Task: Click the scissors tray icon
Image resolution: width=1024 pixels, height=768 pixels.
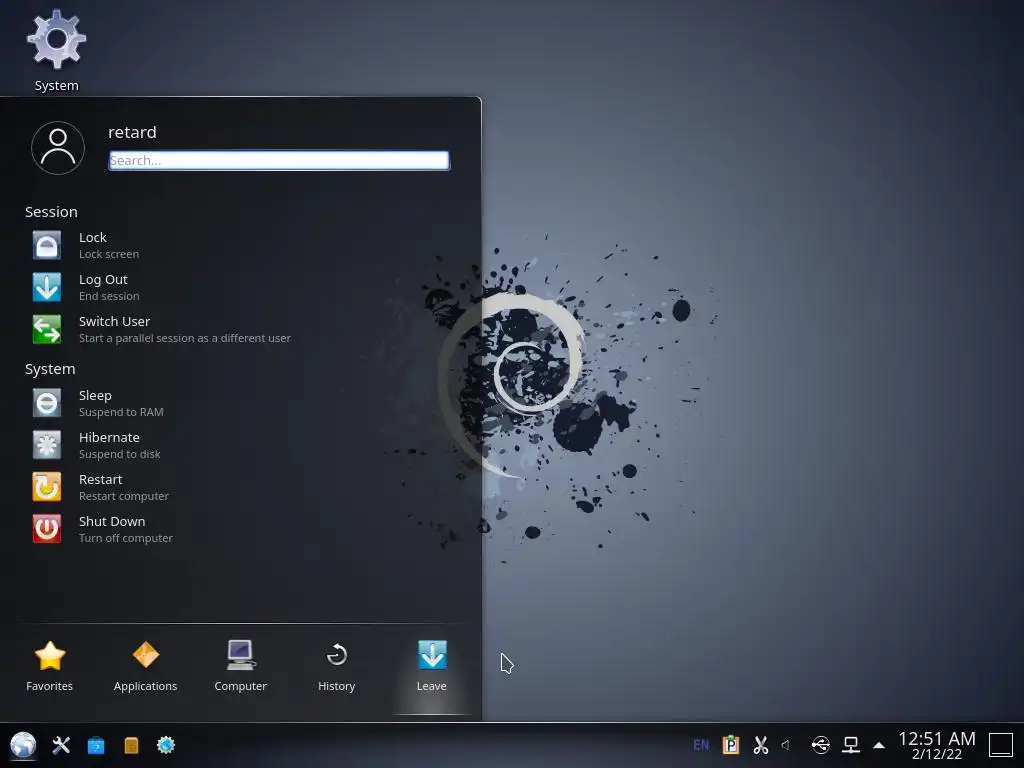Action: coord(761,745)
